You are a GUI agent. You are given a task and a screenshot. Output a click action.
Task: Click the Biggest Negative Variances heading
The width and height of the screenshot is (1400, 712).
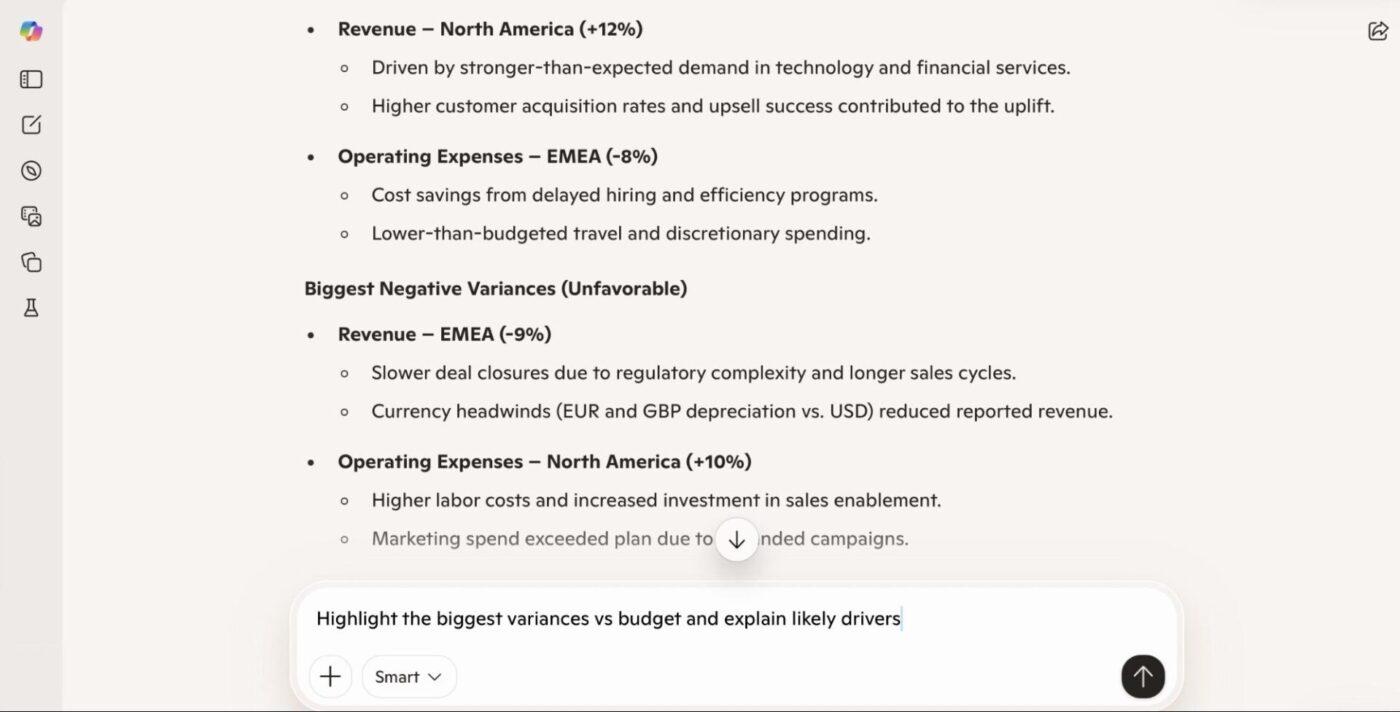coord(495,288)
